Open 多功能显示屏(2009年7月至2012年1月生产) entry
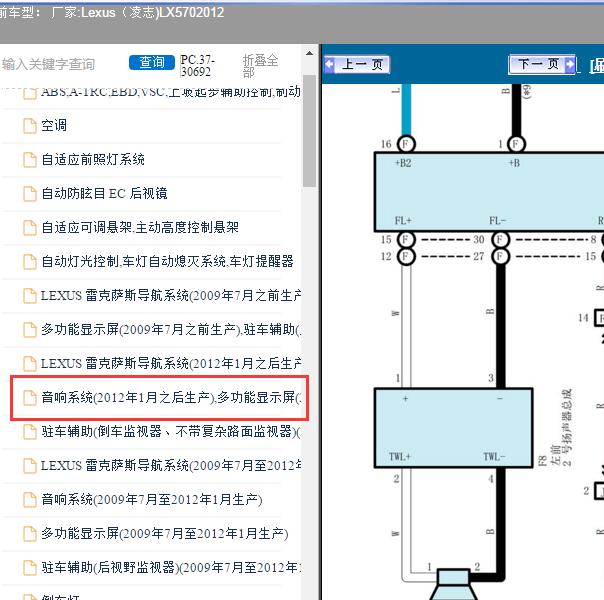The image size is (604, 600). pos(165,533)
